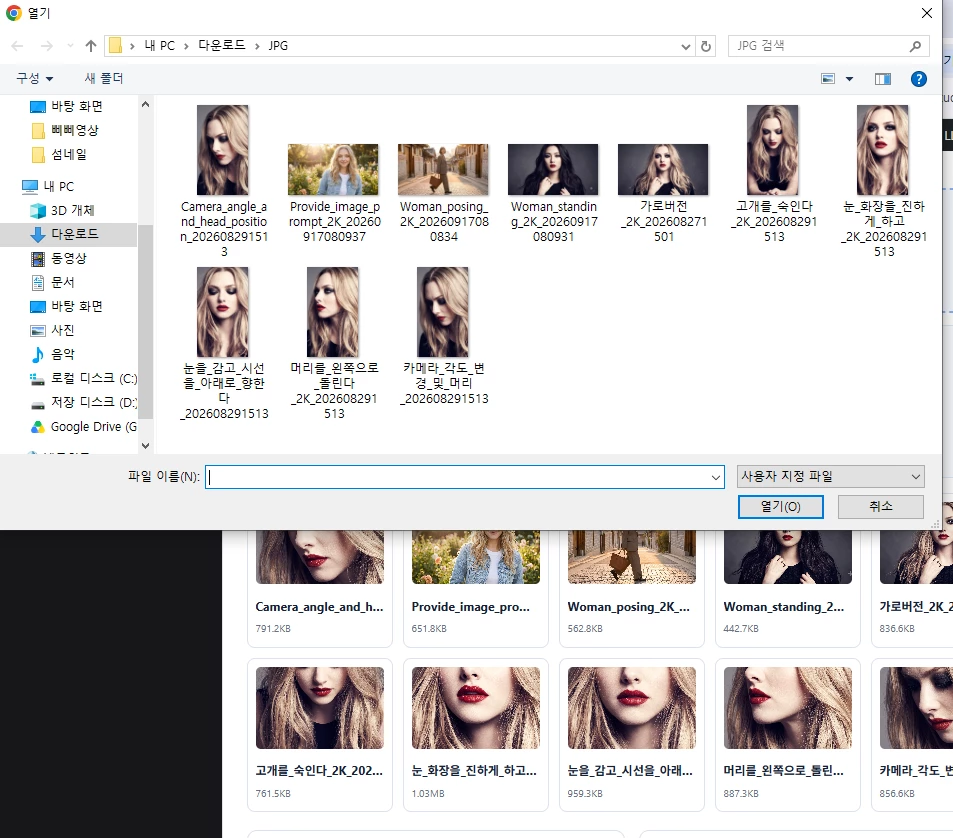Click the search magnifier icon
The height and width of the screenshot is (838, 953).
915,46
